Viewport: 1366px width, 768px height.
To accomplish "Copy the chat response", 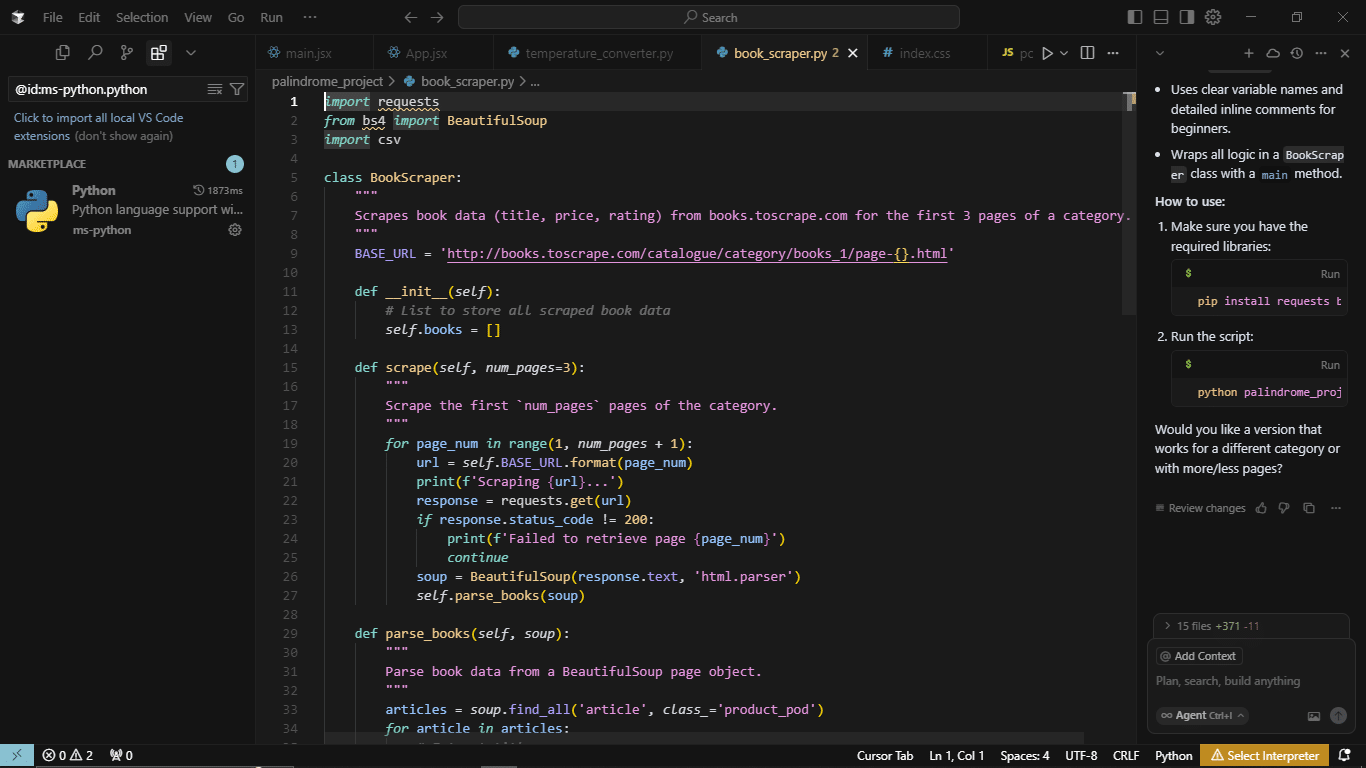I will (x=1309, y=508).
